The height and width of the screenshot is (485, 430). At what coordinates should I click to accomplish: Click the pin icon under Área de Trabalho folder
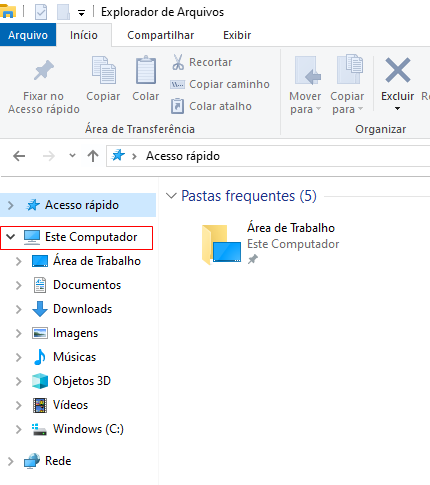[x=252, y=259]
